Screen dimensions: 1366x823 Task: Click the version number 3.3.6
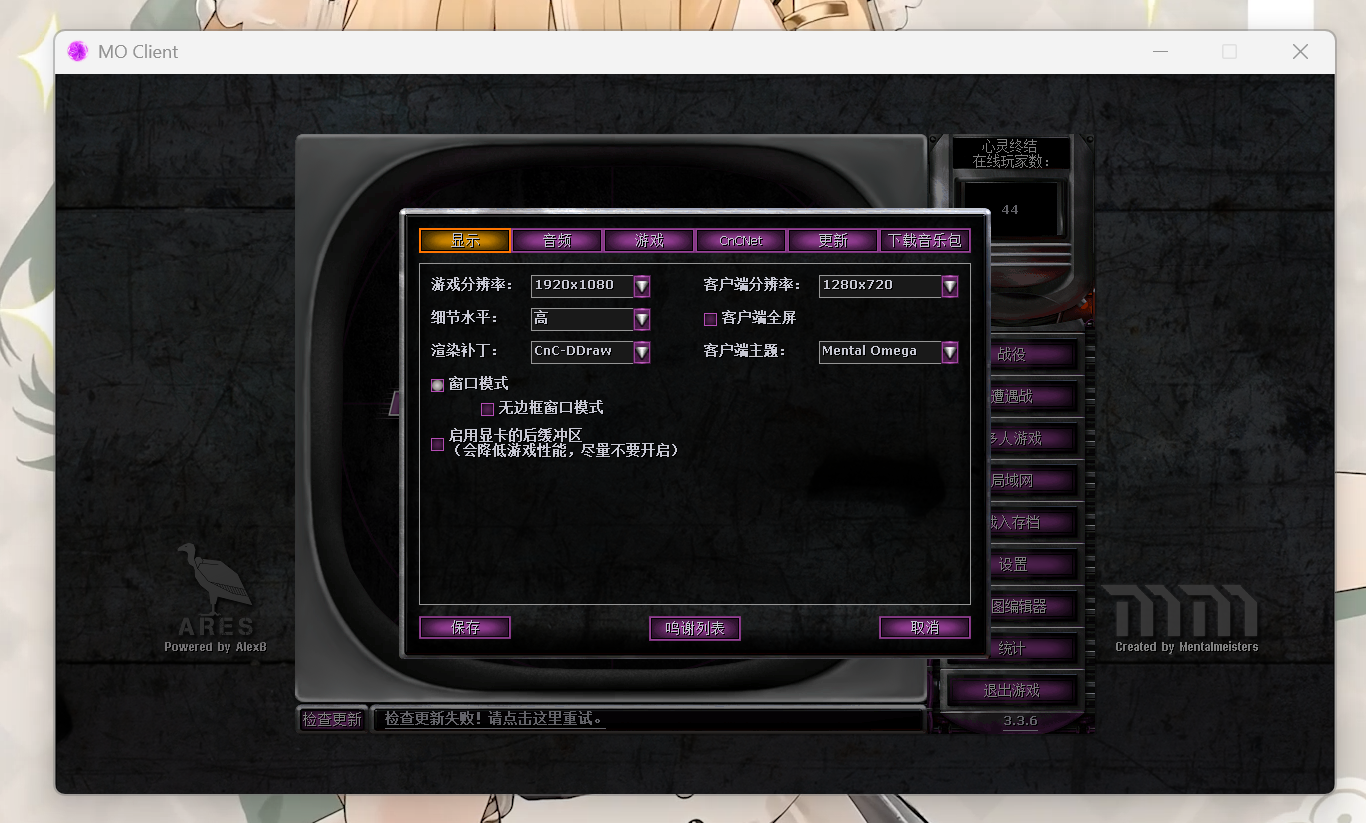click(1020, 721)
